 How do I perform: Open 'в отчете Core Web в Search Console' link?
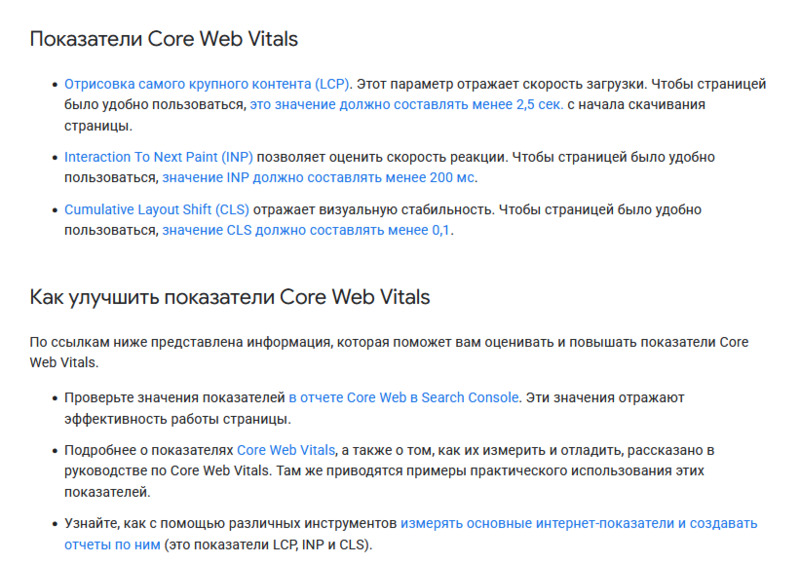404,398
